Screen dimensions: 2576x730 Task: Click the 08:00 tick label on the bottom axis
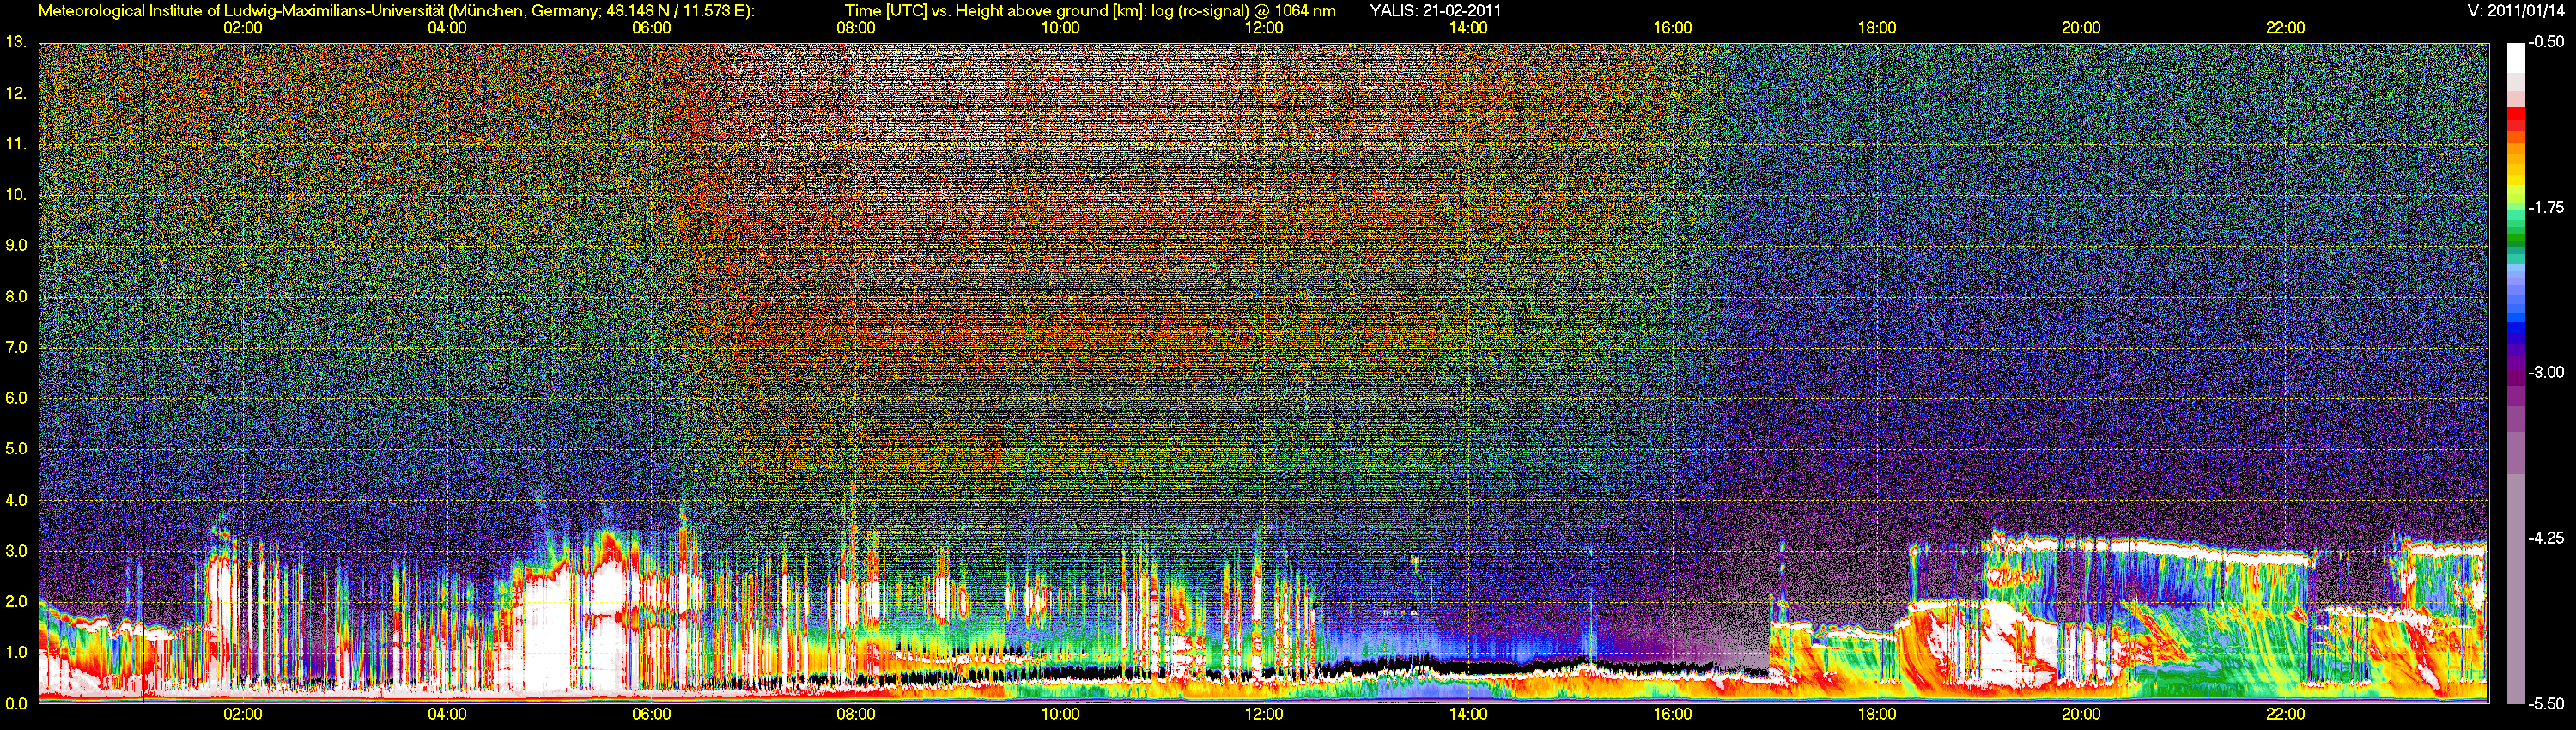[856, 714]
